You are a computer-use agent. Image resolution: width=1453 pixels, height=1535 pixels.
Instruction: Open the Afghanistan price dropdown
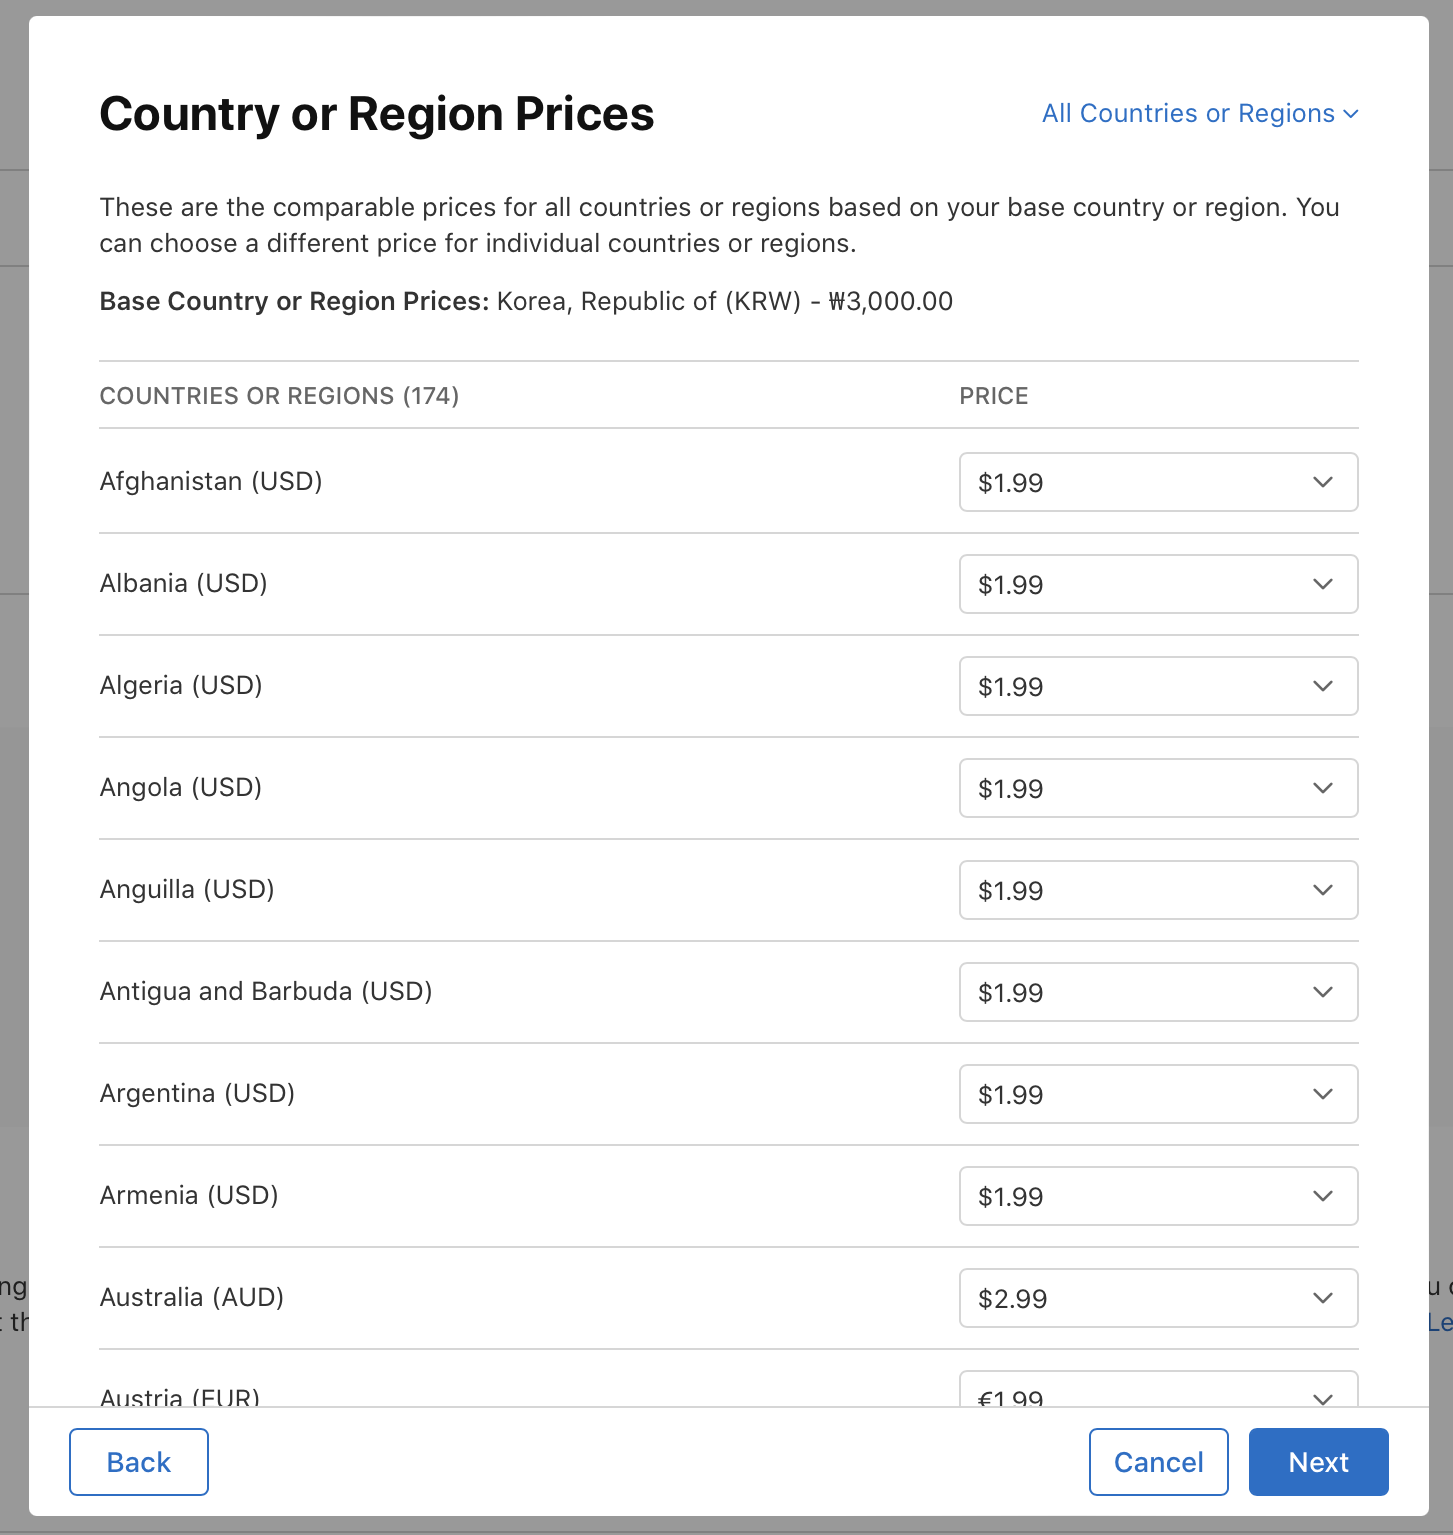[x=1157, y=482]
